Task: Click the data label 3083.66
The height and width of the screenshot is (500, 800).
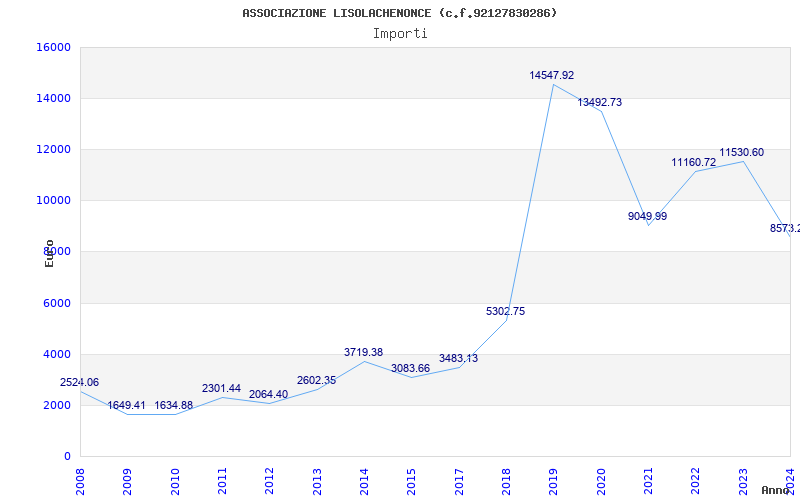Action: (411, 369)
